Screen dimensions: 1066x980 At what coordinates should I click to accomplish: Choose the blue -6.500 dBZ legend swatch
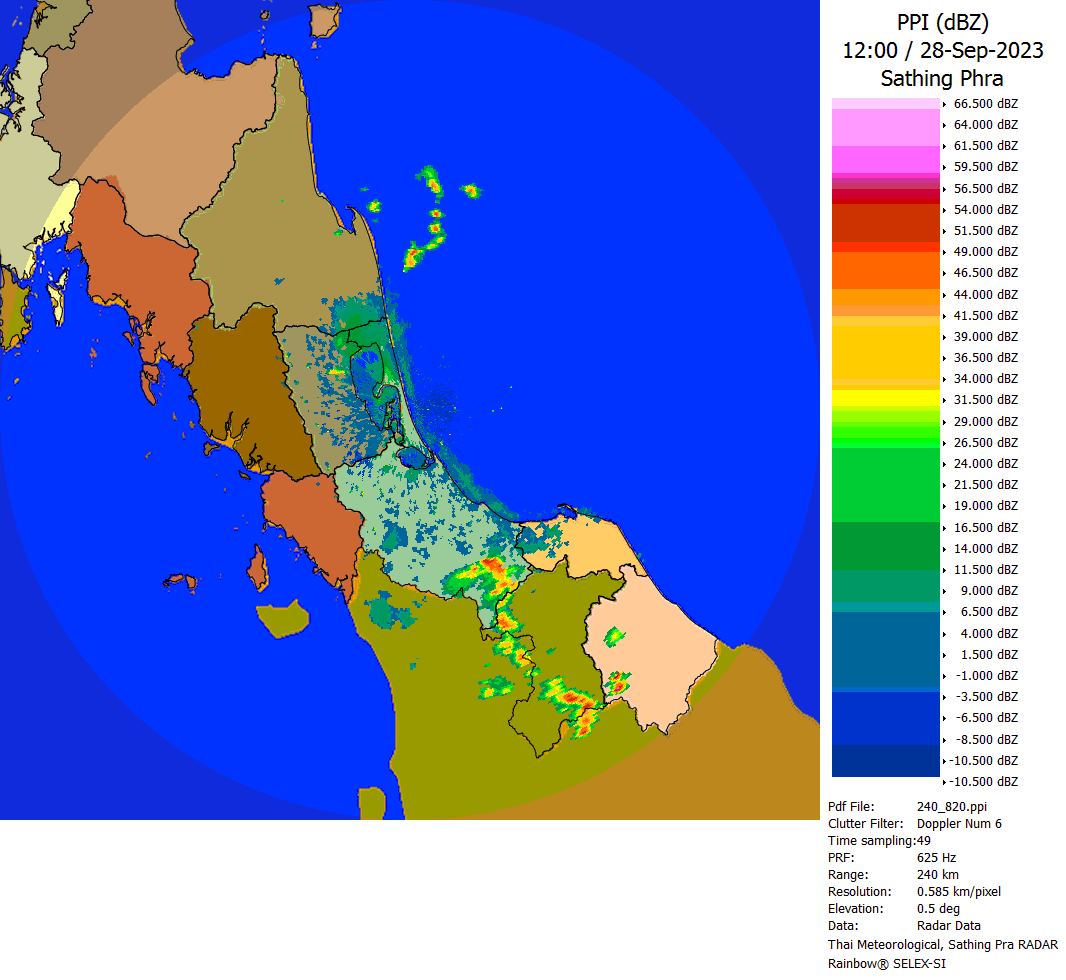[x=886, y=718]
